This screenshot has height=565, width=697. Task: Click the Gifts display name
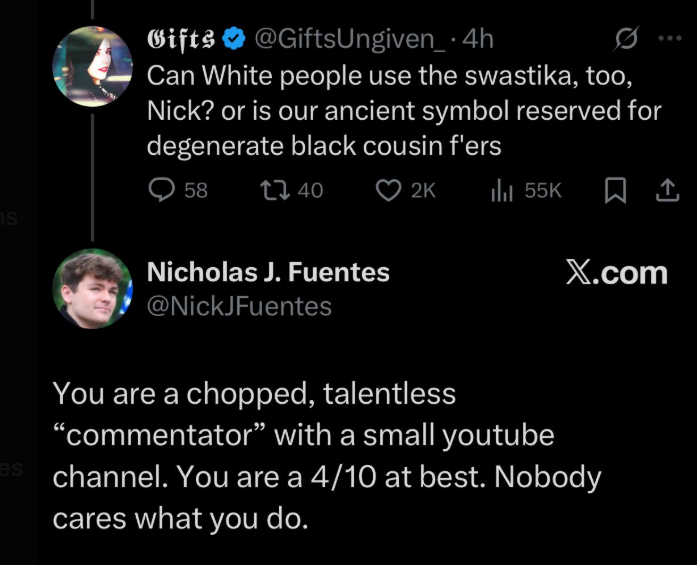(183, 41)
